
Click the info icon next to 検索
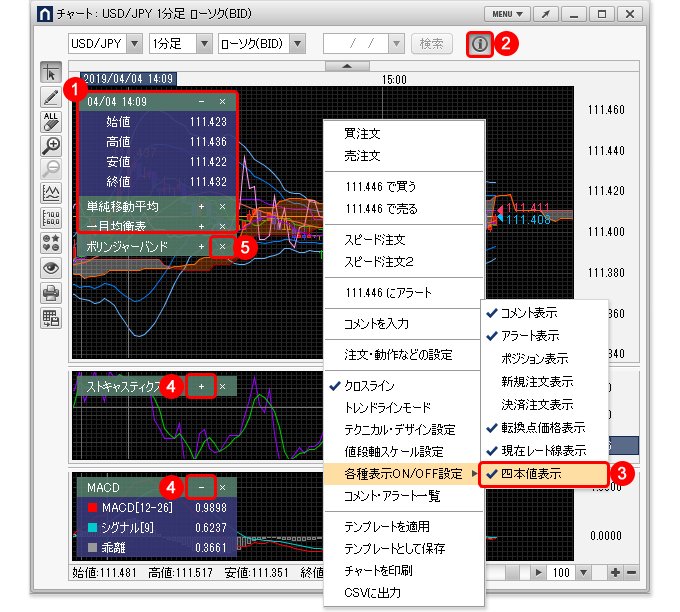point(481,45)
